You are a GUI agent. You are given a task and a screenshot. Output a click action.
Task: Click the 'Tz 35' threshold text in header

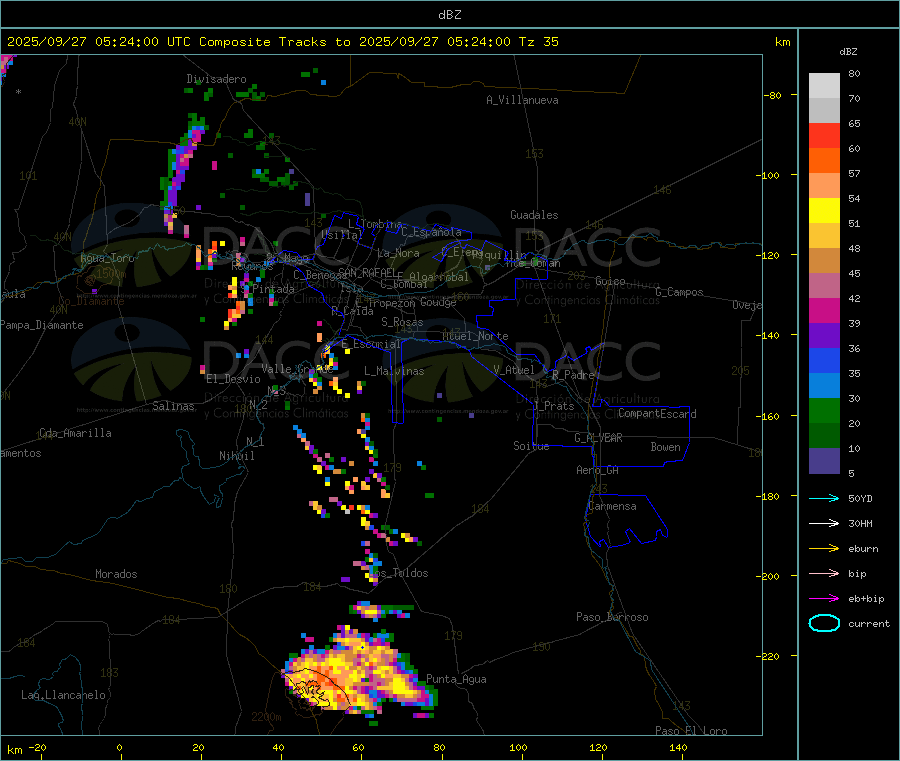pyautogui.click(x=538, y=42)
